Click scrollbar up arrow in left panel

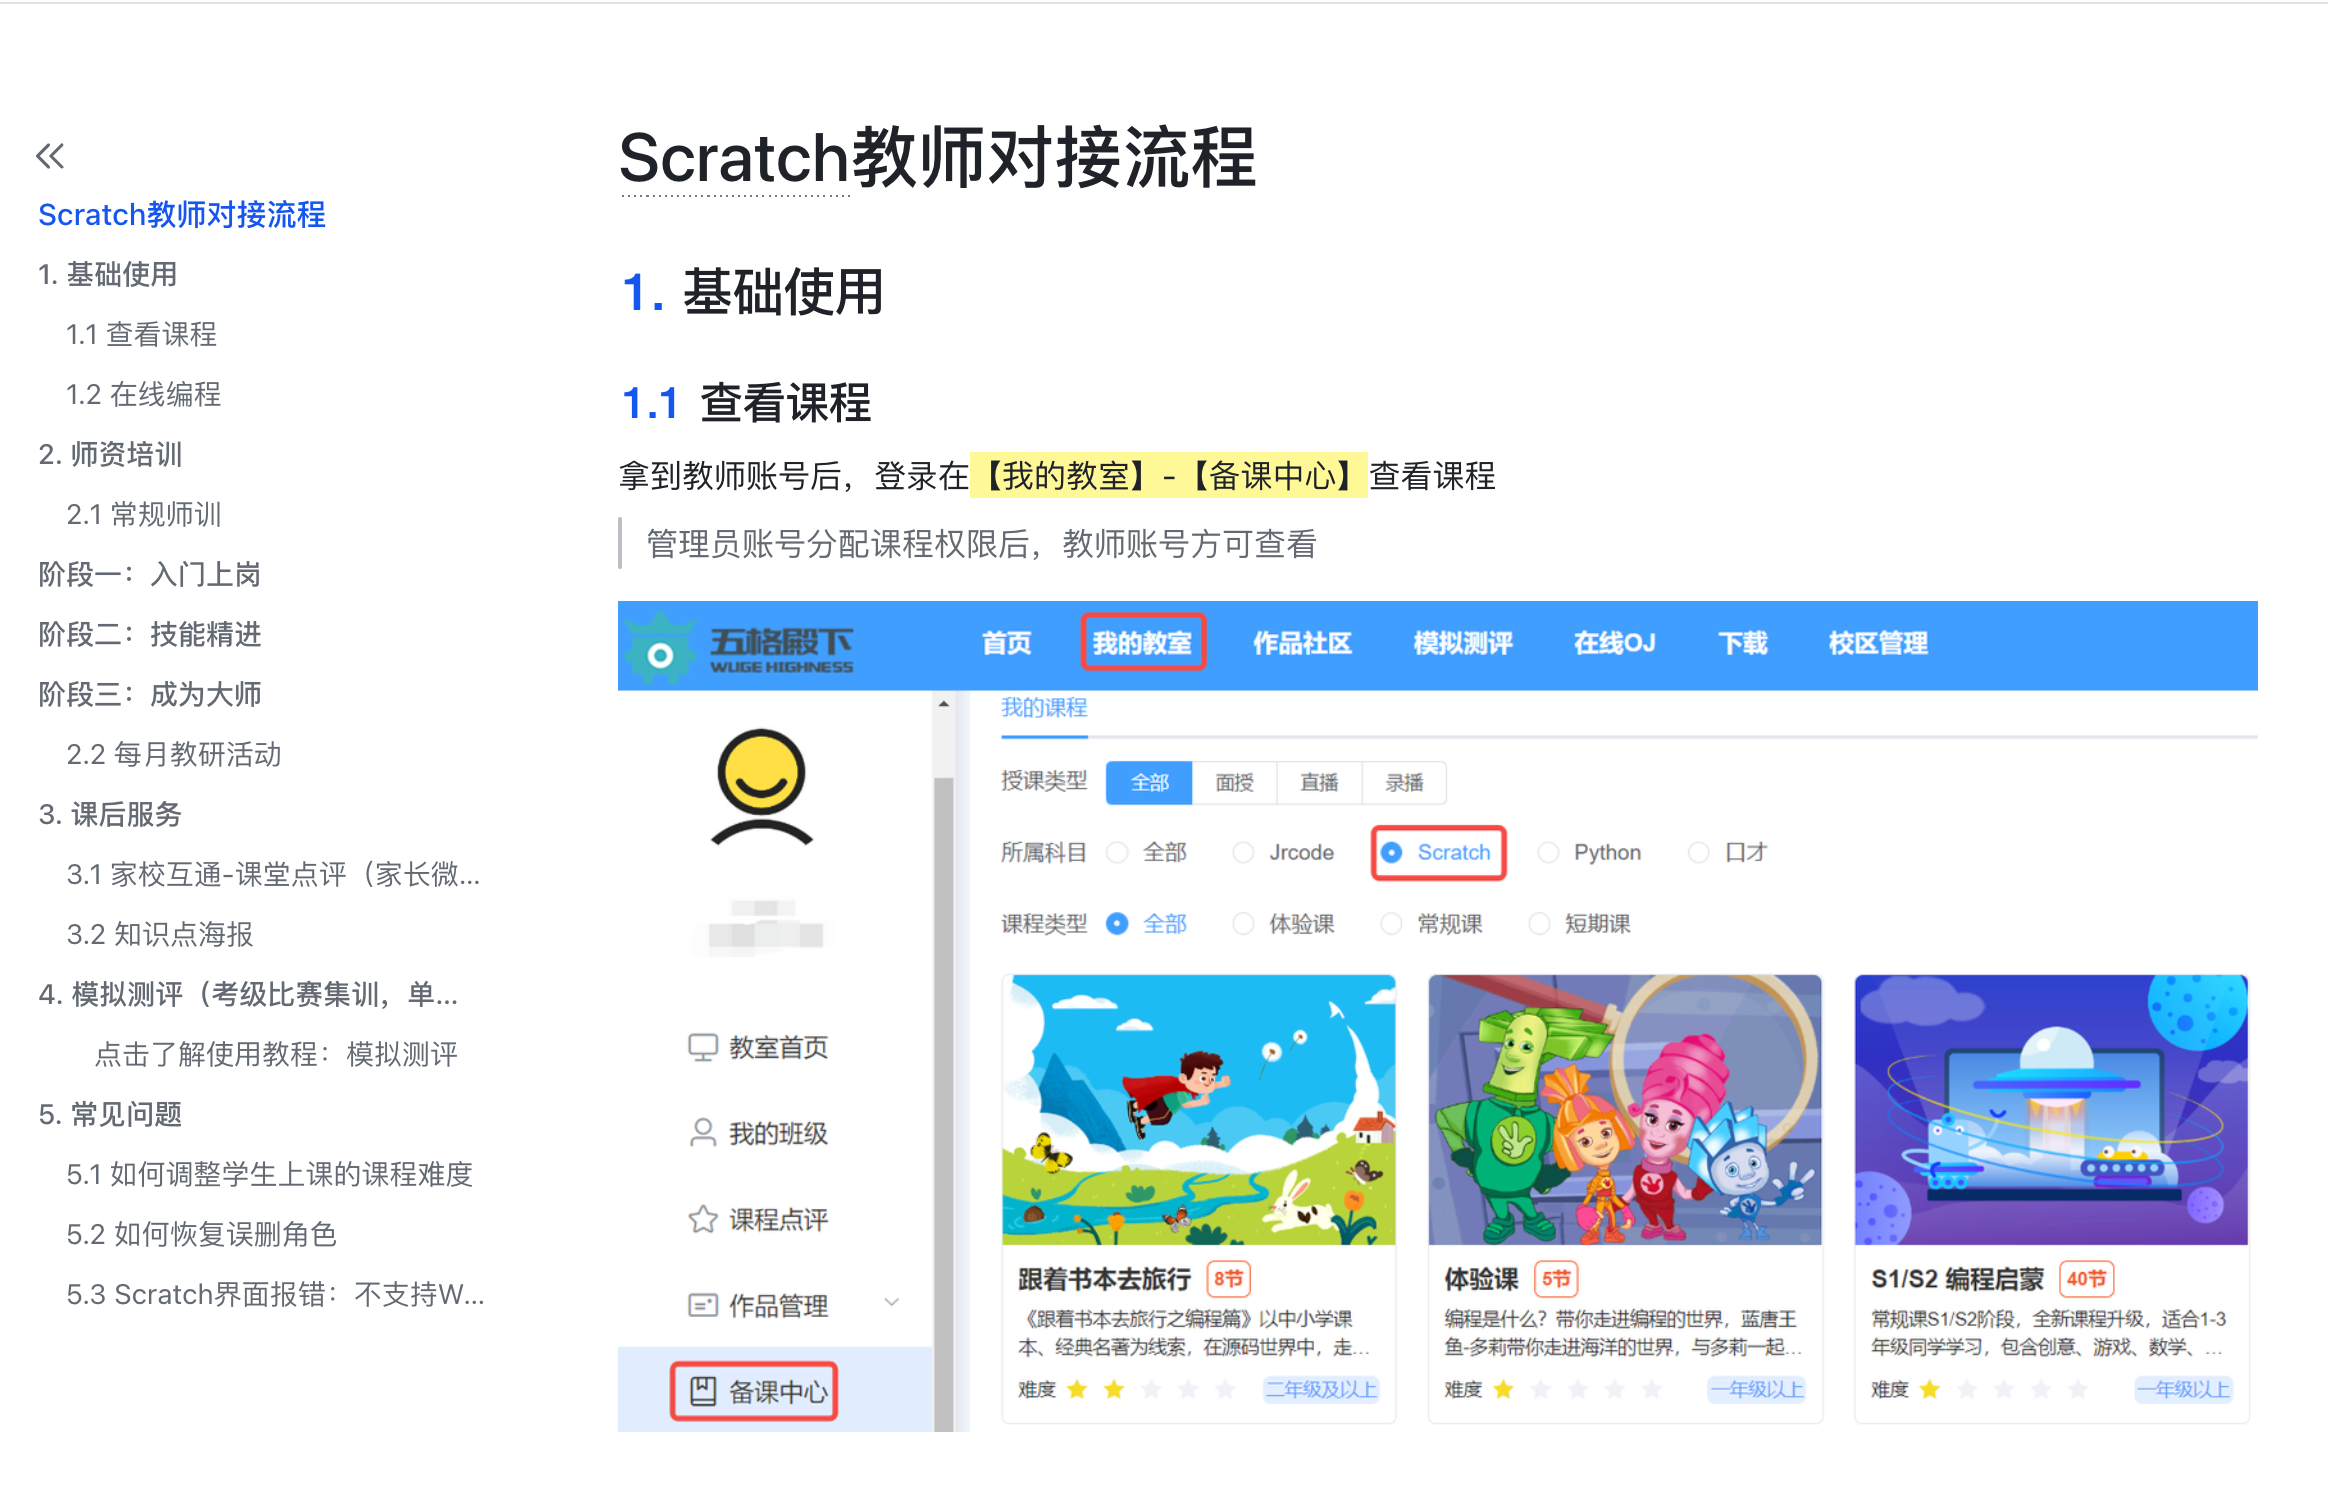(943, 705)
